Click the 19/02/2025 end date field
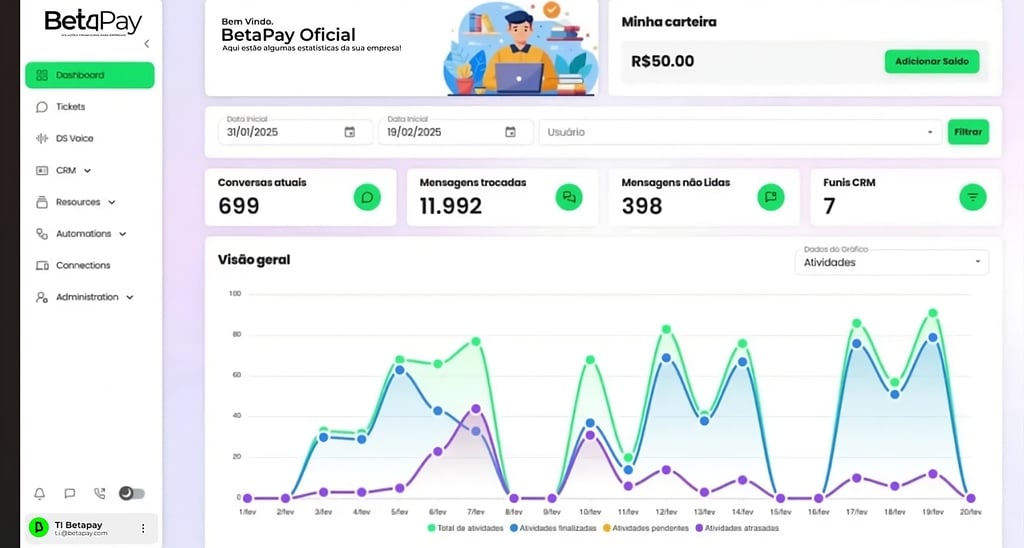Viewport: 1024px width, 548px height. tap(456, 131)
